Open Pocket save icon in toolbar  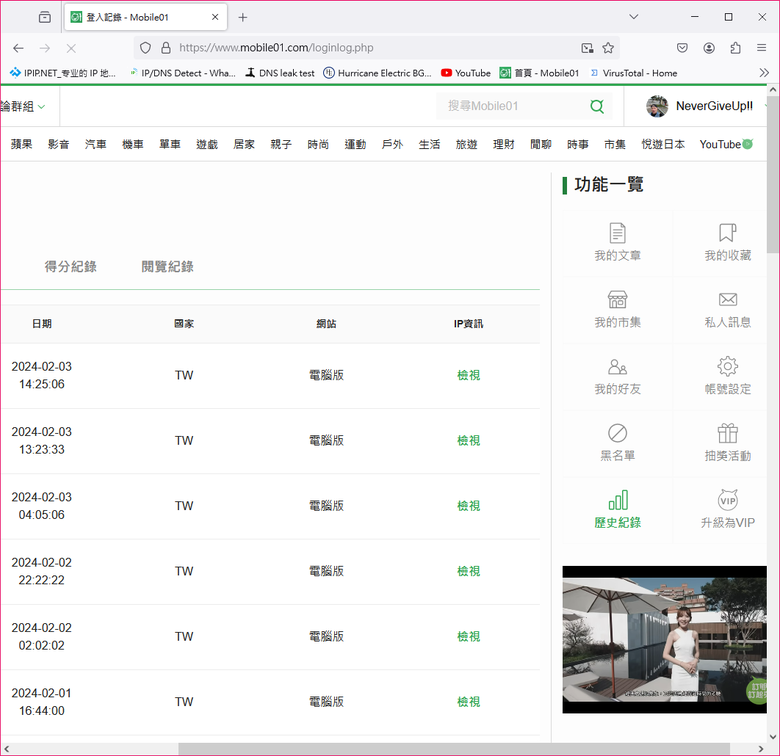[x=682, y=48]
